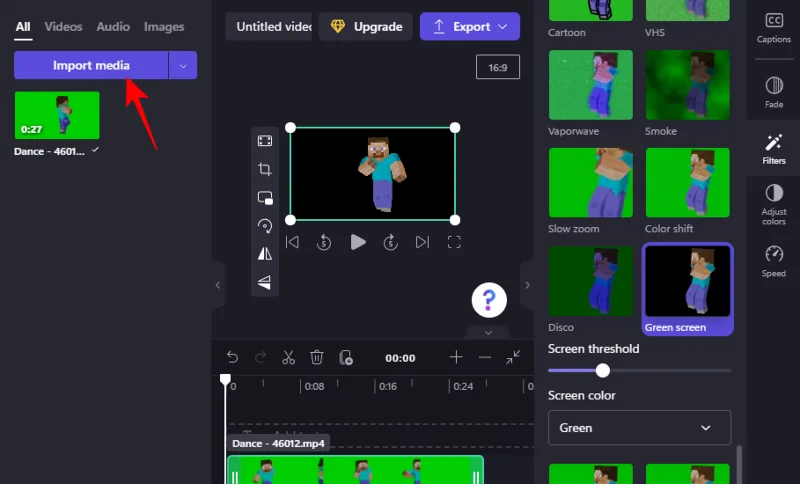The height and width of the screenshot is (484, 800).
Task: Open the Fade panel
Action: pos(773,92)
